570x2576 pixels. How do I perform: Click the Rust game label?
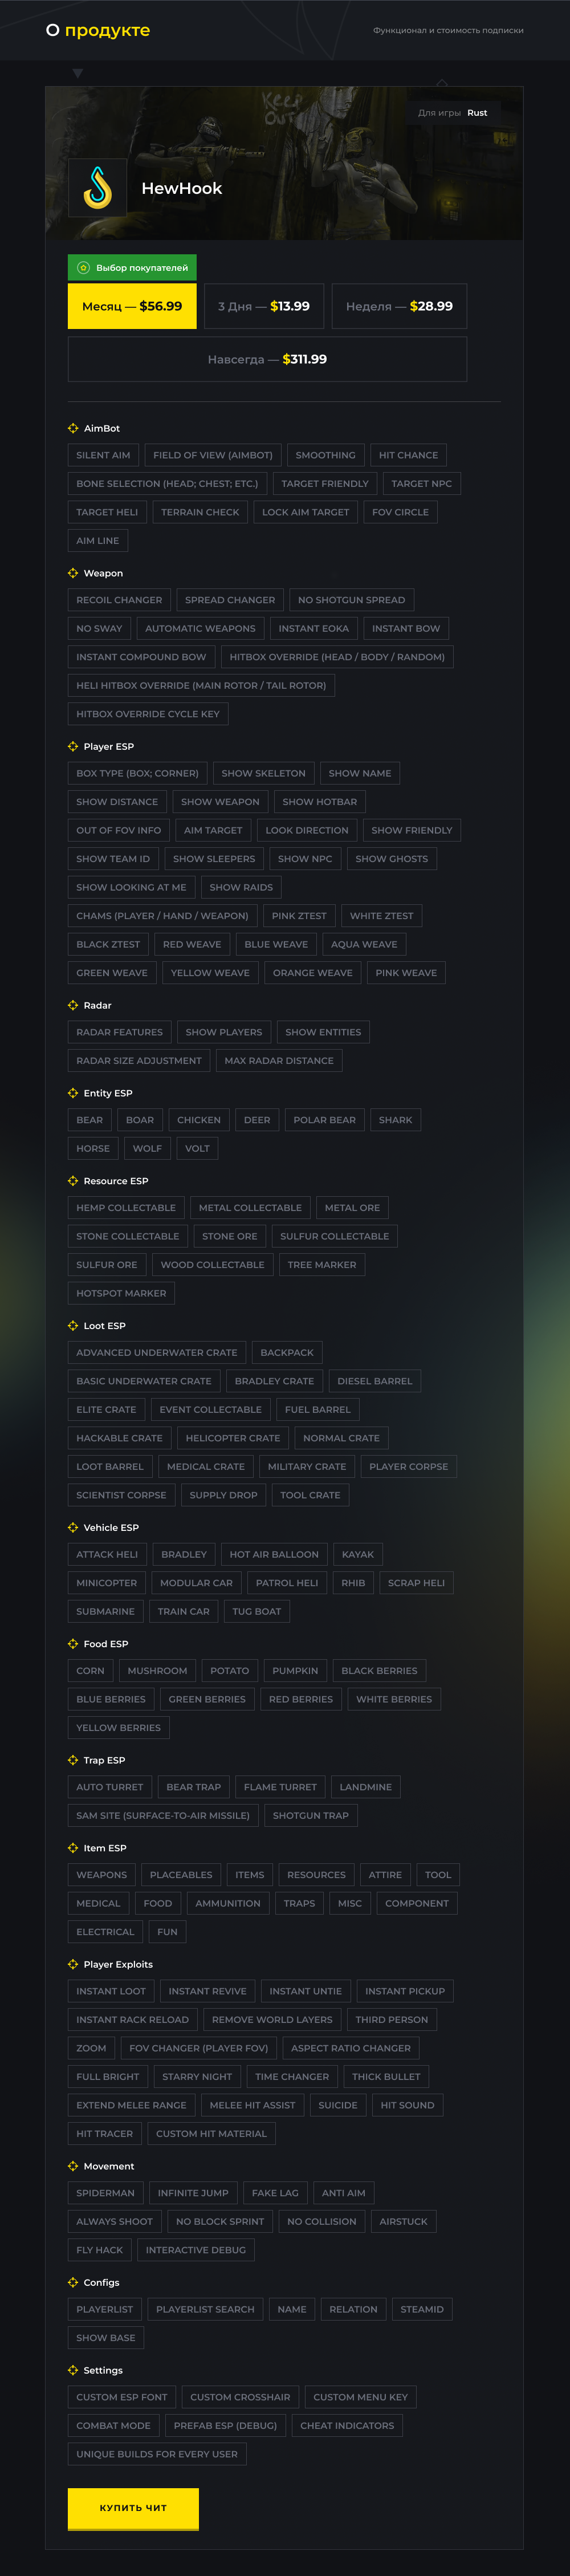(477, 113)
